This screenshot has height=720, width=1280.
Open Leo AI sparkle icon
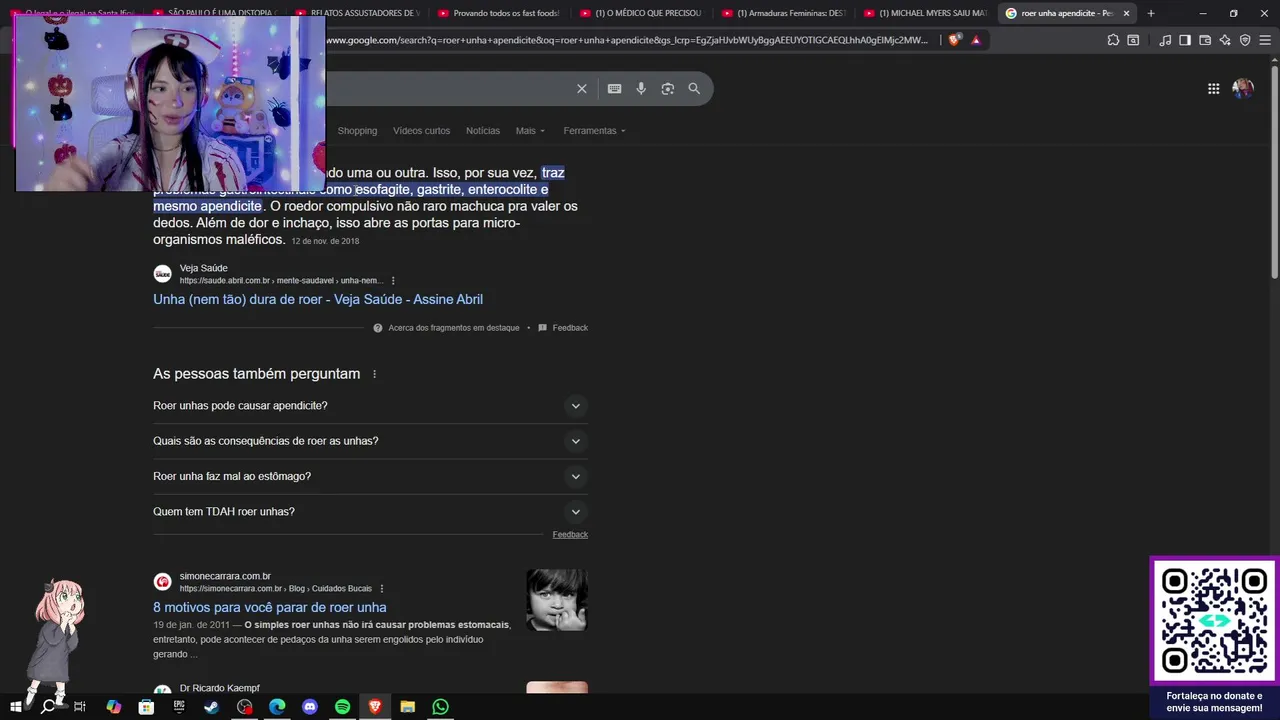[1225, 40]
